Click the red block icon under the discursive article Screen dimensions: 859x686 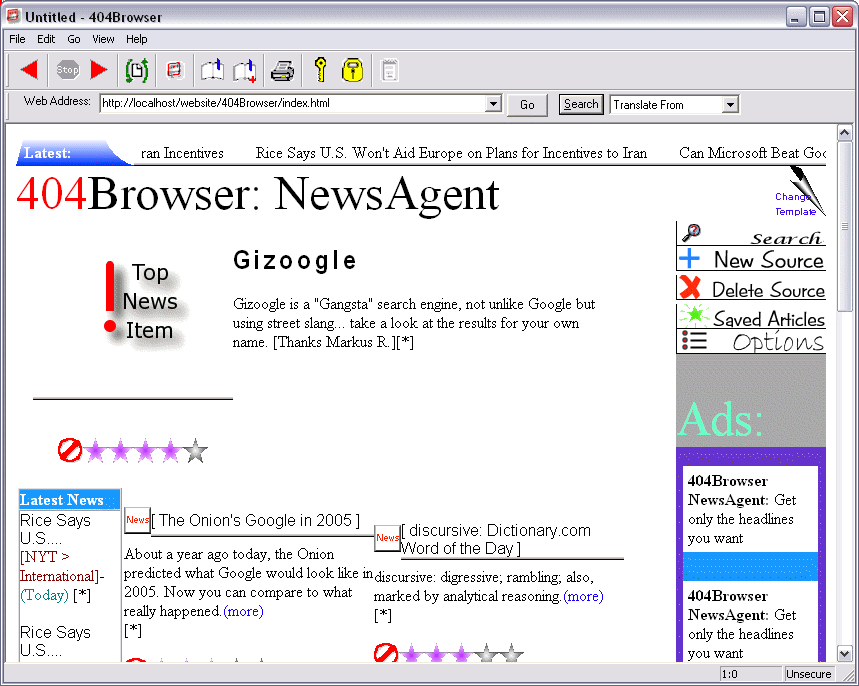[x=386, y=653]
